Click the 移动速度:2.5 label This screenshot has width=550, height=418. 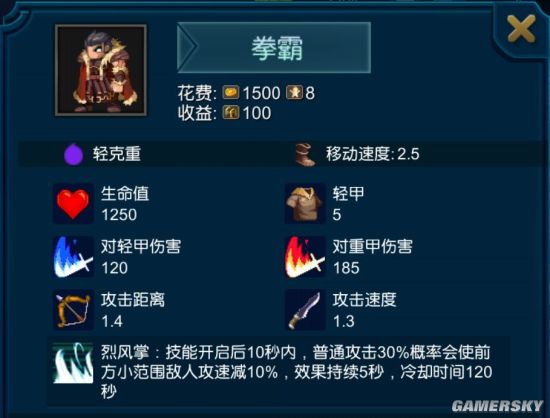tap(373, 154)
